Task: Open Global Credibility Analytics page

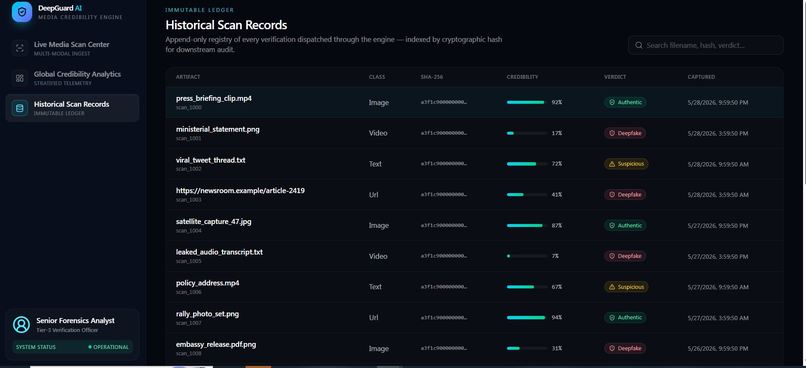Action: click(72, 78)
